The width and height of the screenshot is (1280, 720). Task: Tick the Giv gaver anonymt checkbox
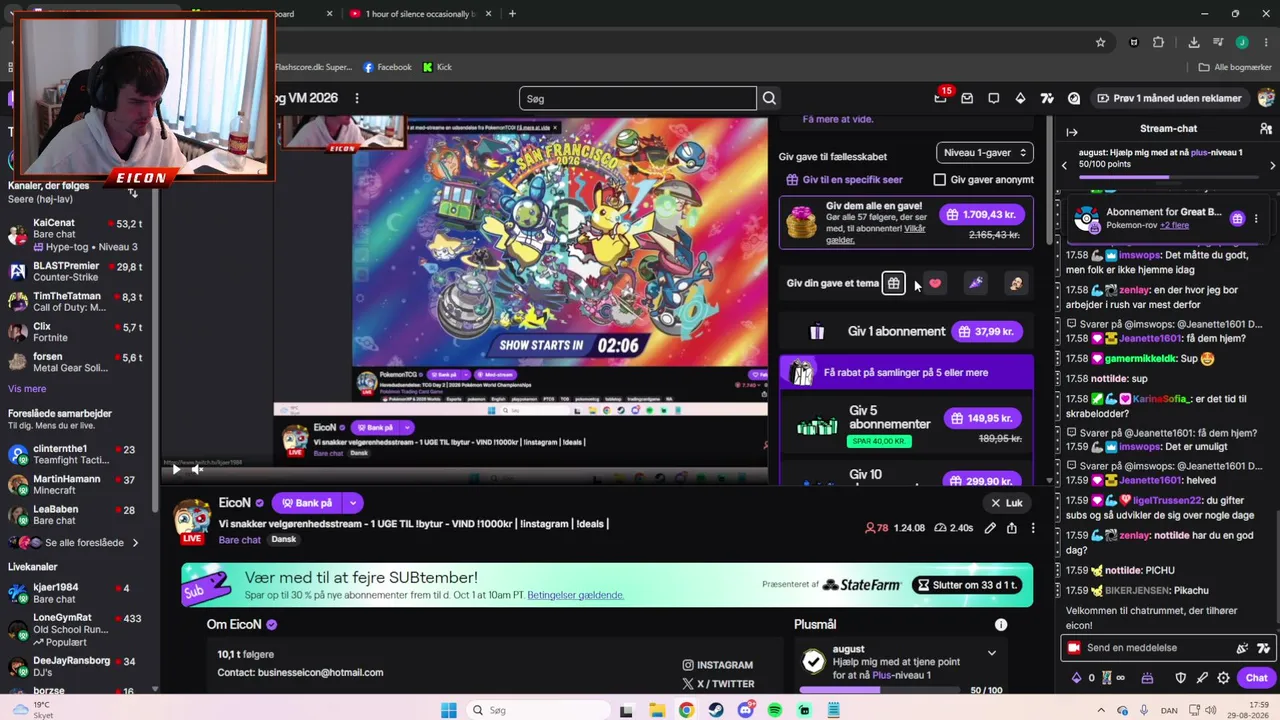pos(939,180)
